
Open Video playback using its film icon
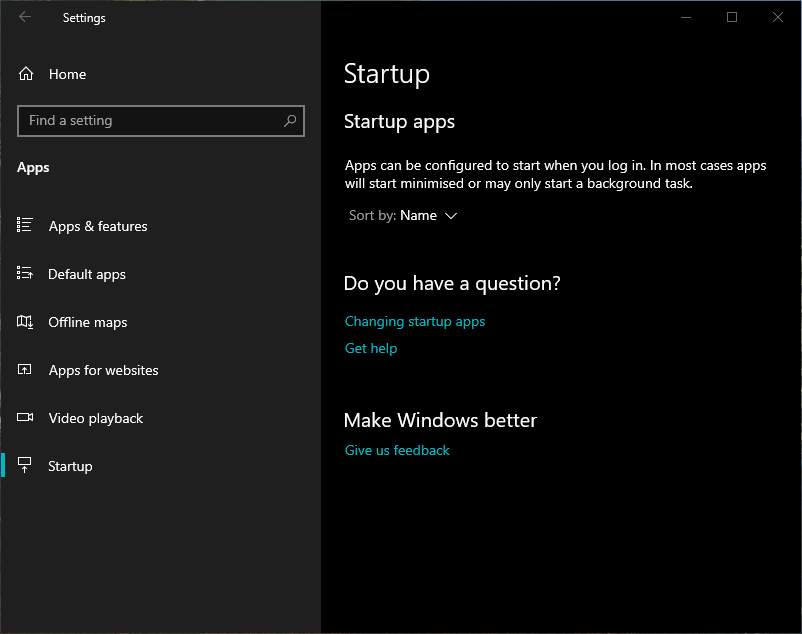click(x=25, y=418)
